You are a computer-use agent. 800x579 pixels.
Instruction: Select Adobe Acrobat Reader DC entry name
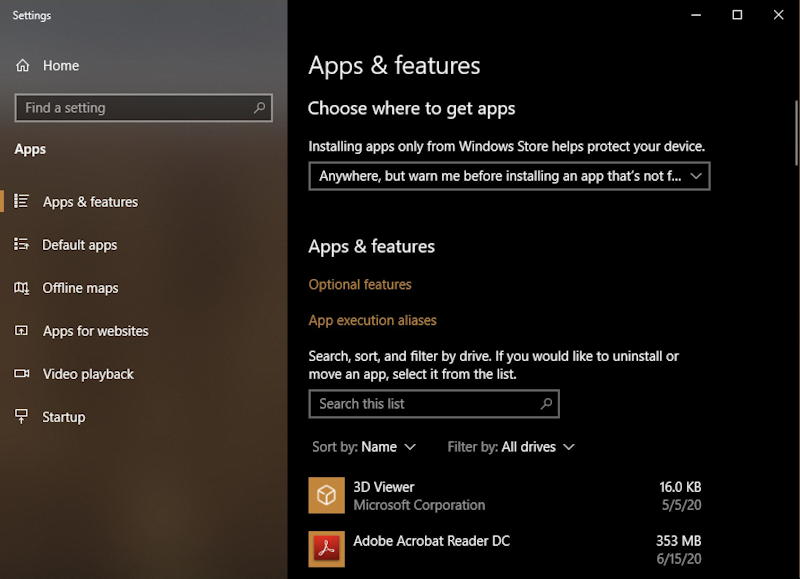(432, 541)
